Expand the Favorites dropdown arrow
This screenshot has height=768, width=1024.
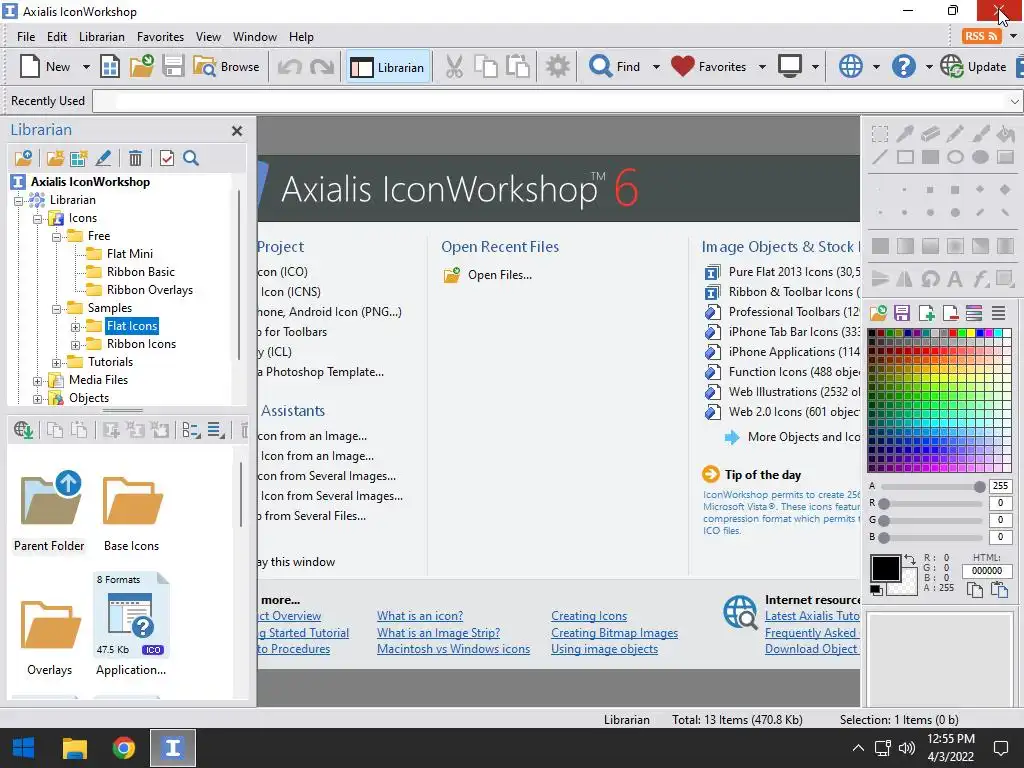761,67
